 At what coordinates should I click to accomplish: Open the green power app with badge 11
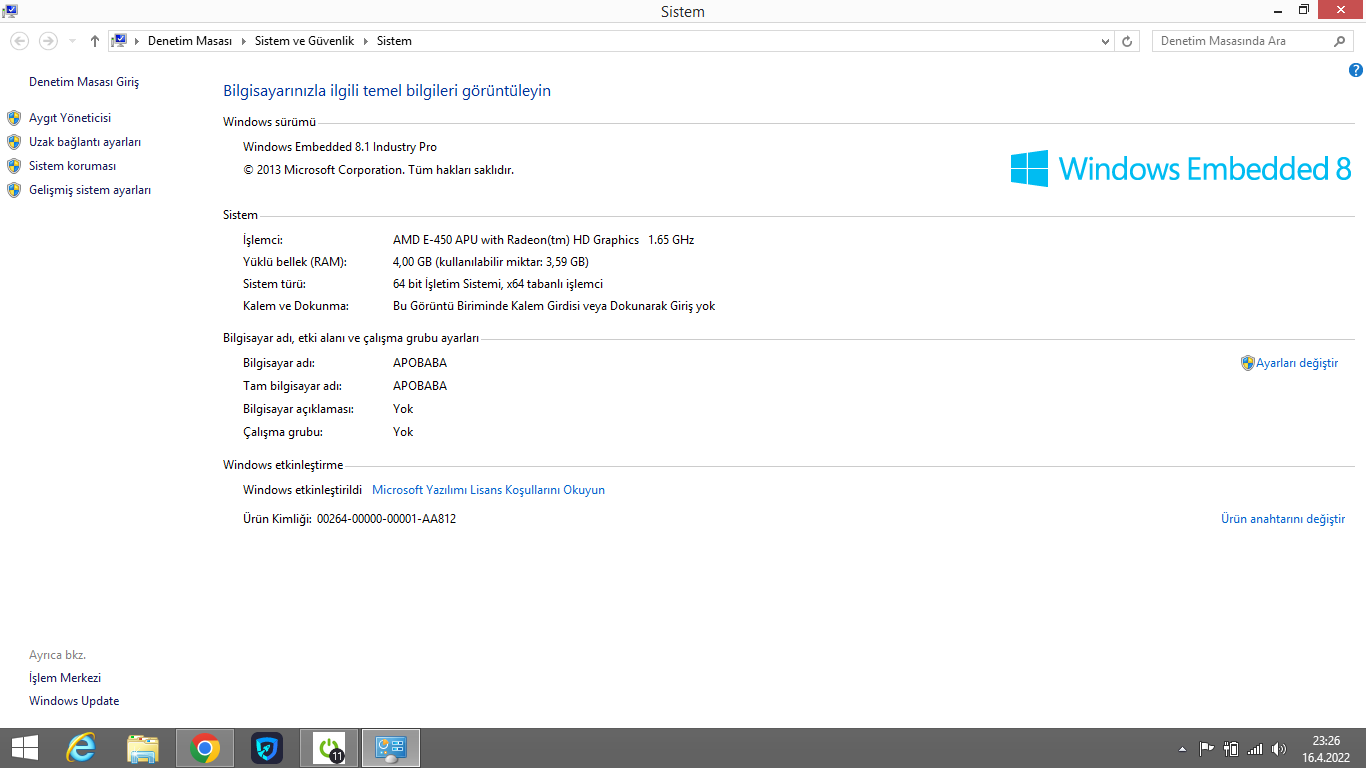click(x=329, y=748)
